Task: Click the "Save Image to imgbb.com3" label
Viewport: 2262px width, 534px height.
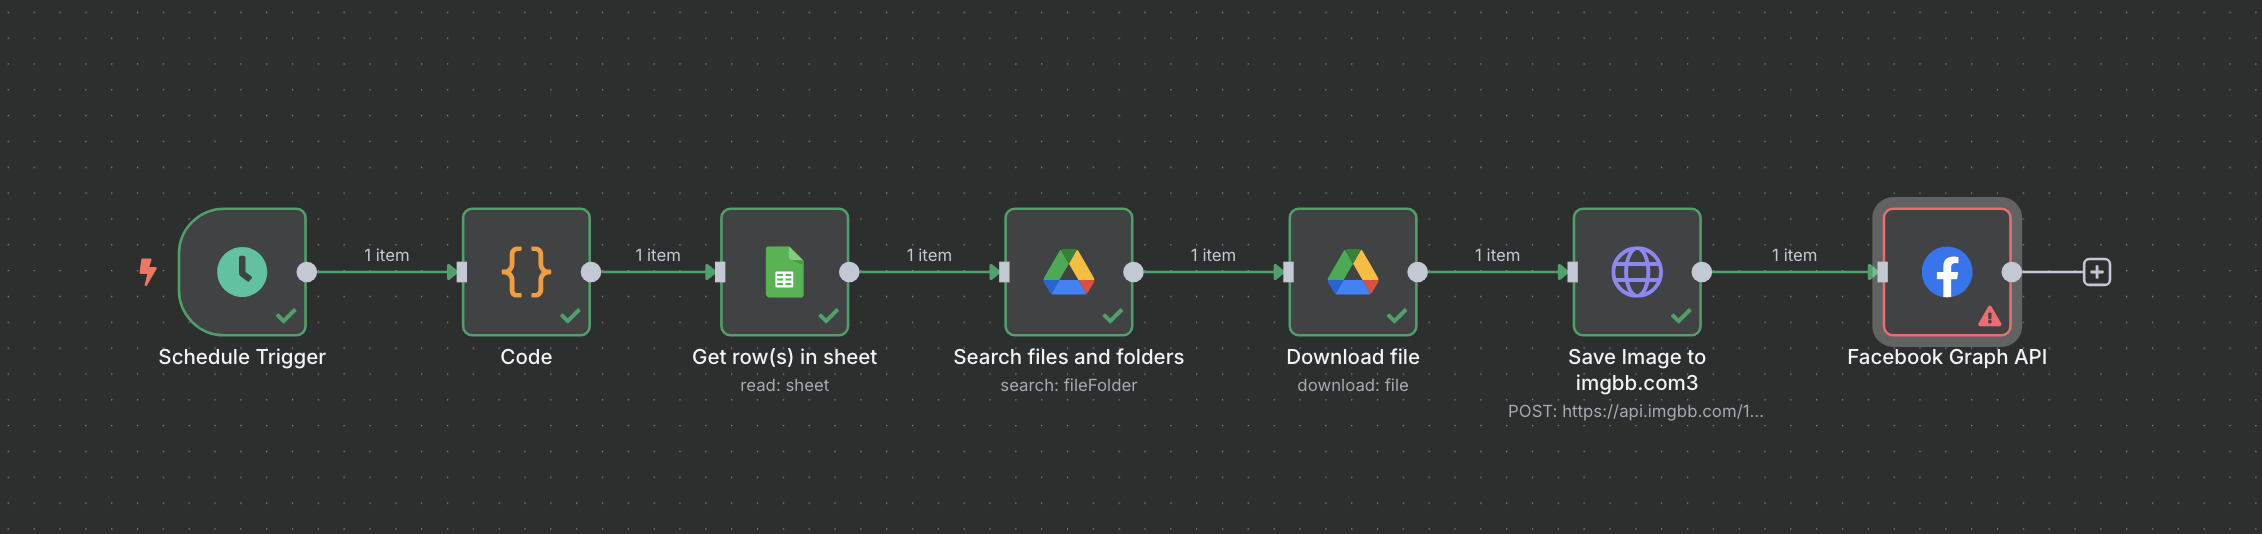Action: click(x=1636, y=370)
